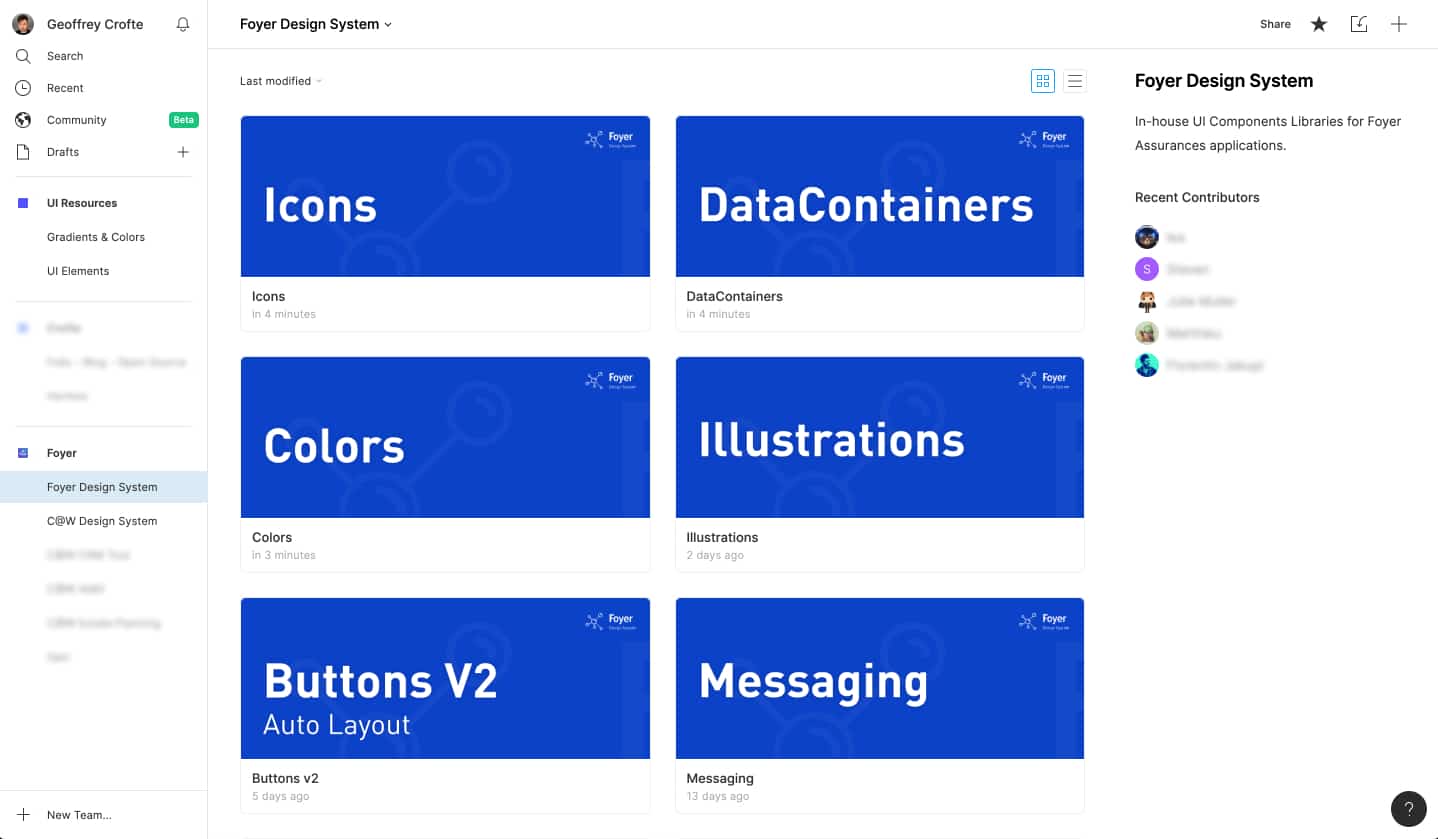Click the Geoffrey Crofte profile avatar
Screen dimensions: 1438x839
23,24
